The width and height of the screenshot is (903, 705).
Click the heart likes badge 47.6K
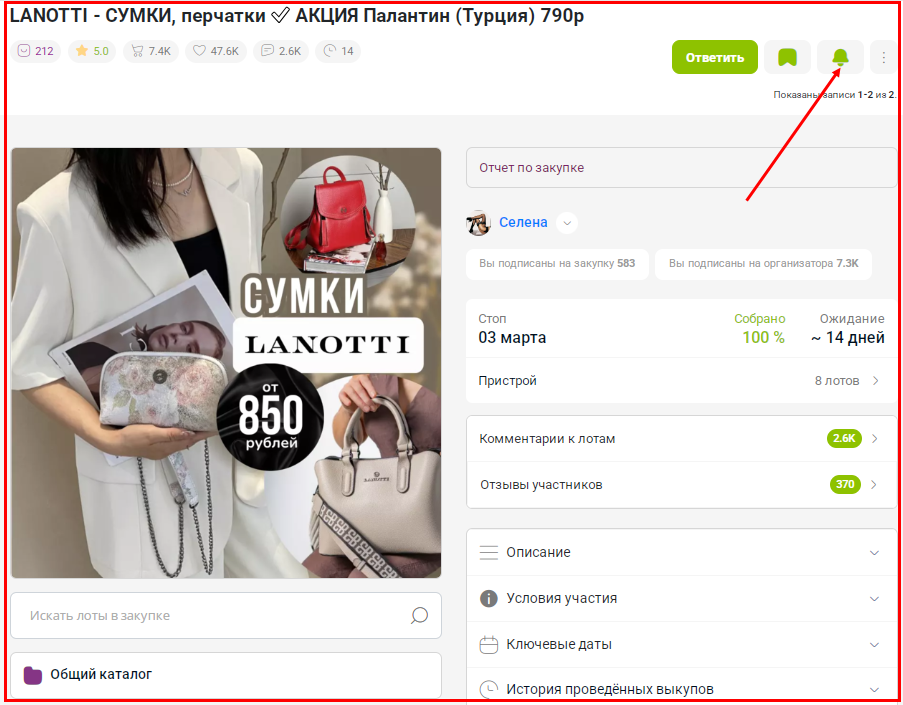[216, 51]
